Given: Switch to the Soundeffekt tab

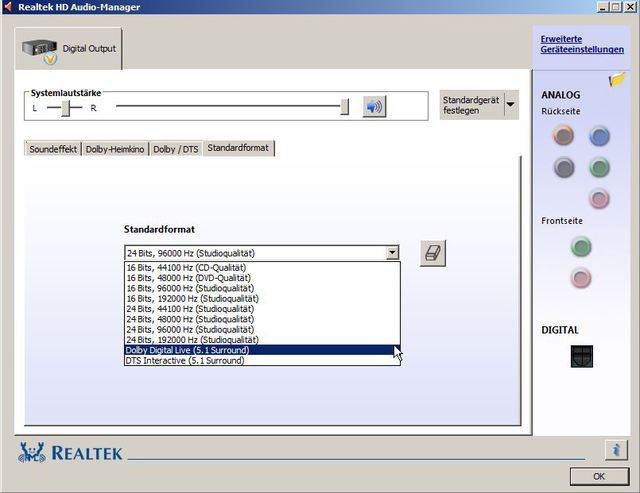Looking at the screenshot, I should point(53,149).
